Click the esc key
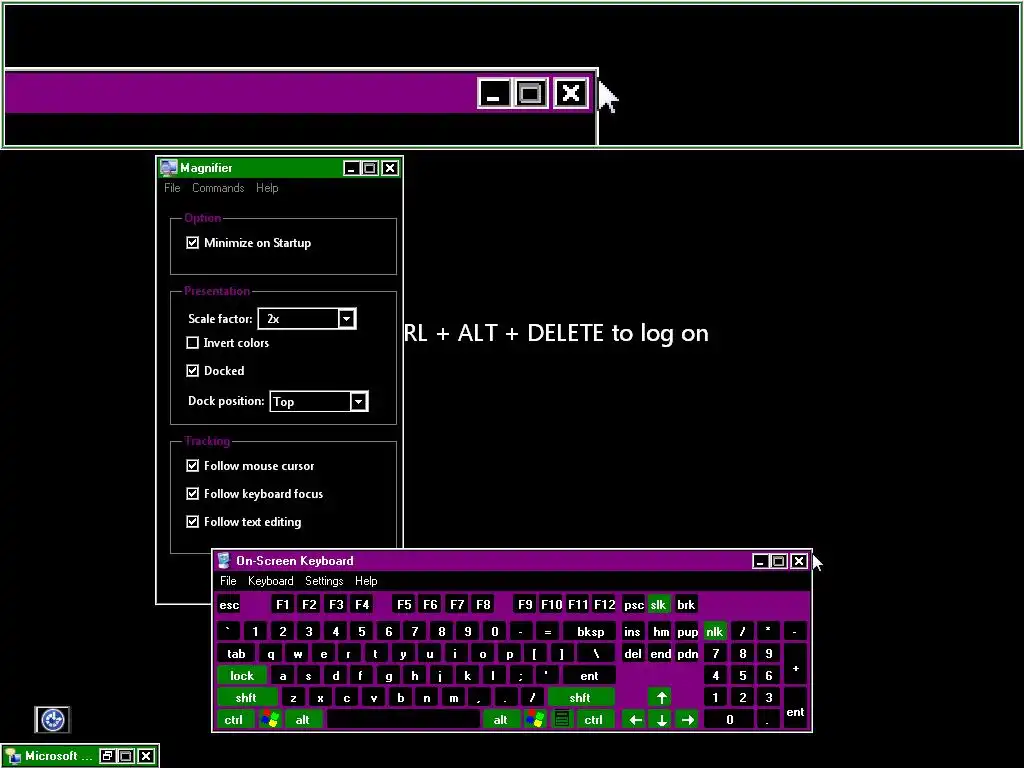The width and height of the screenshot is (1024, 768). pos(229,605)
